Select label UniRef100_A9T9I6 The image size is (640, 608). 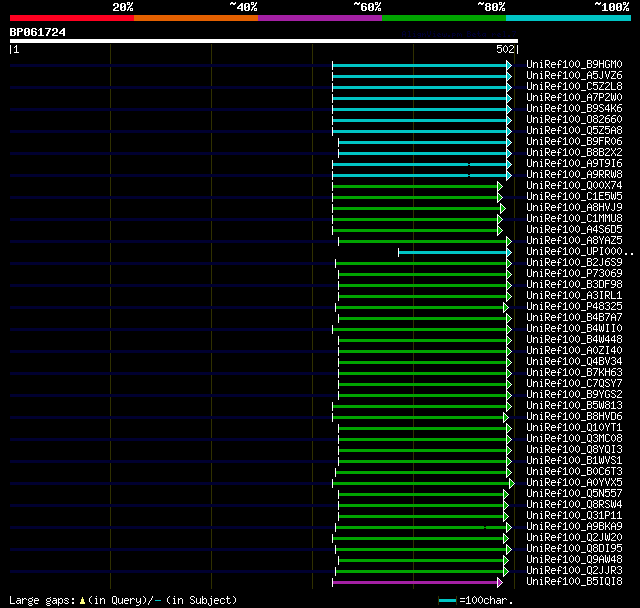574,164
